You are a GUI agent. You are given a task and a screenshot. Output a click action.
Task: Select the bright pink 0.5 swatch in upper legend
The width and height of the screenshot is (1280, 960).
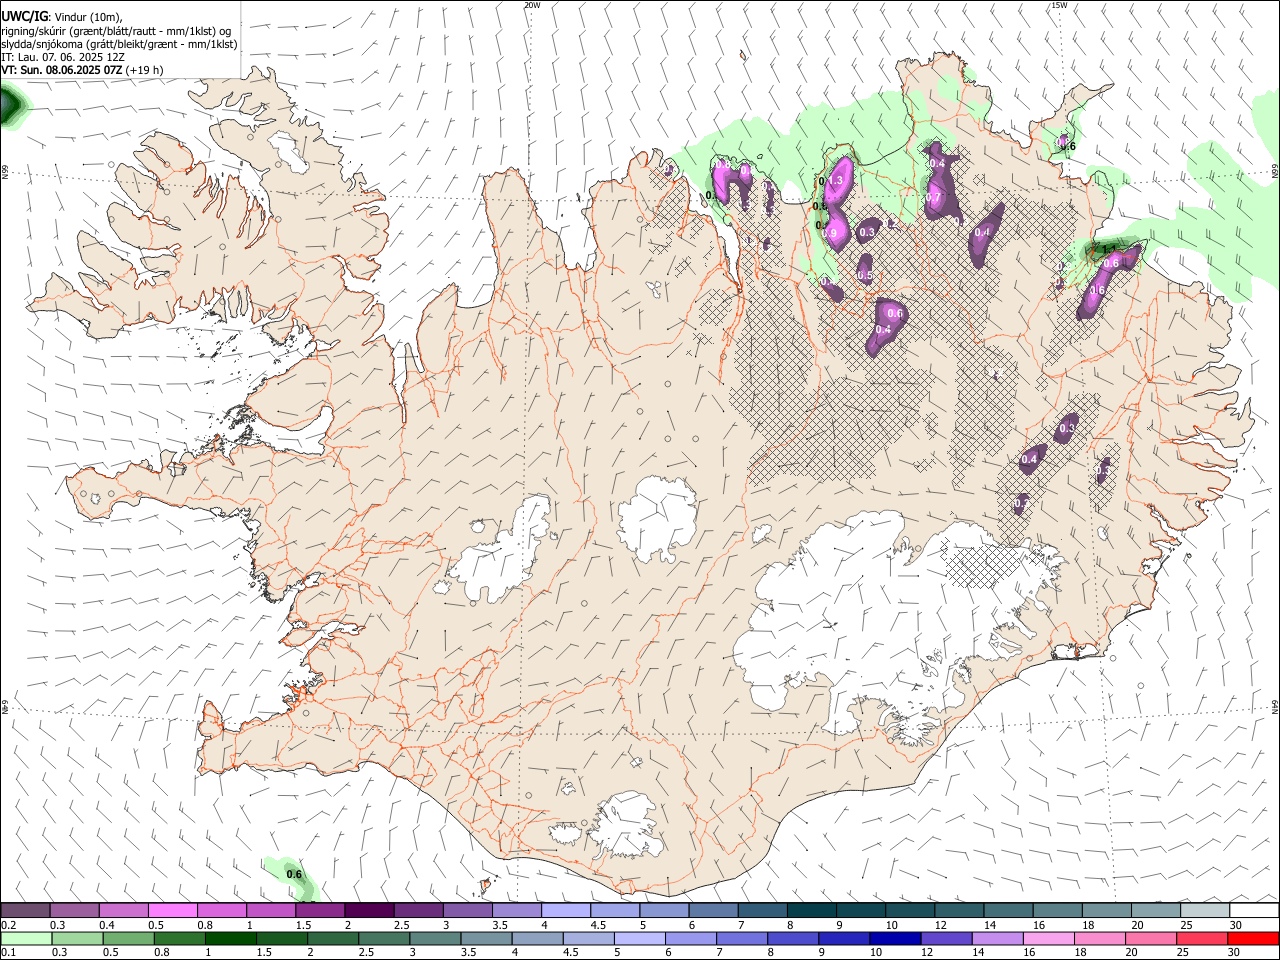tap(172, 910)
